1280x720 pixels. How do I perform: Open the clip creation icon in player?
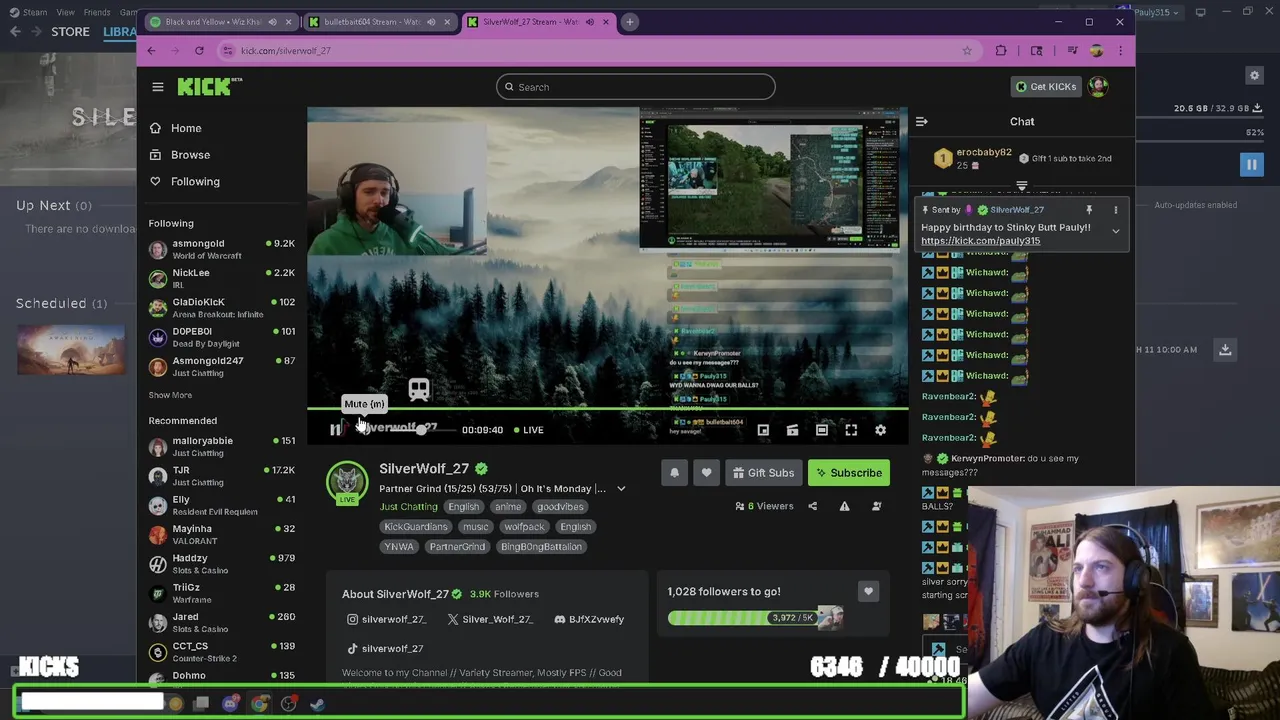coord(792,430)
